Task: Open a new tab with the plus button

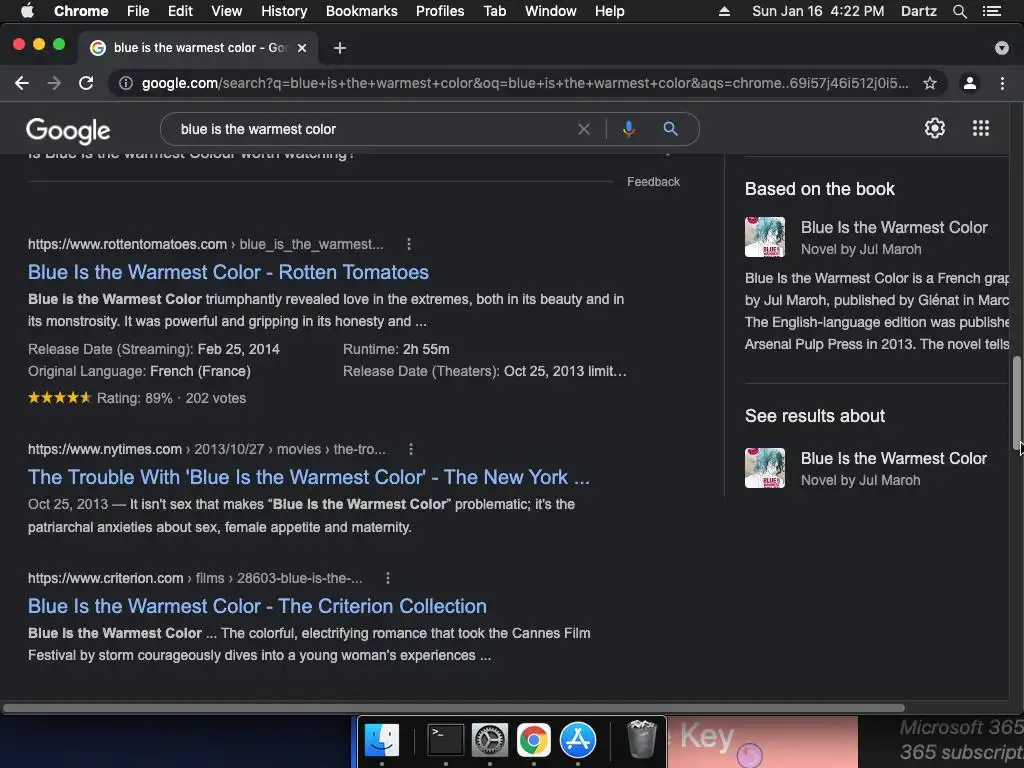Action: [340, 48]
